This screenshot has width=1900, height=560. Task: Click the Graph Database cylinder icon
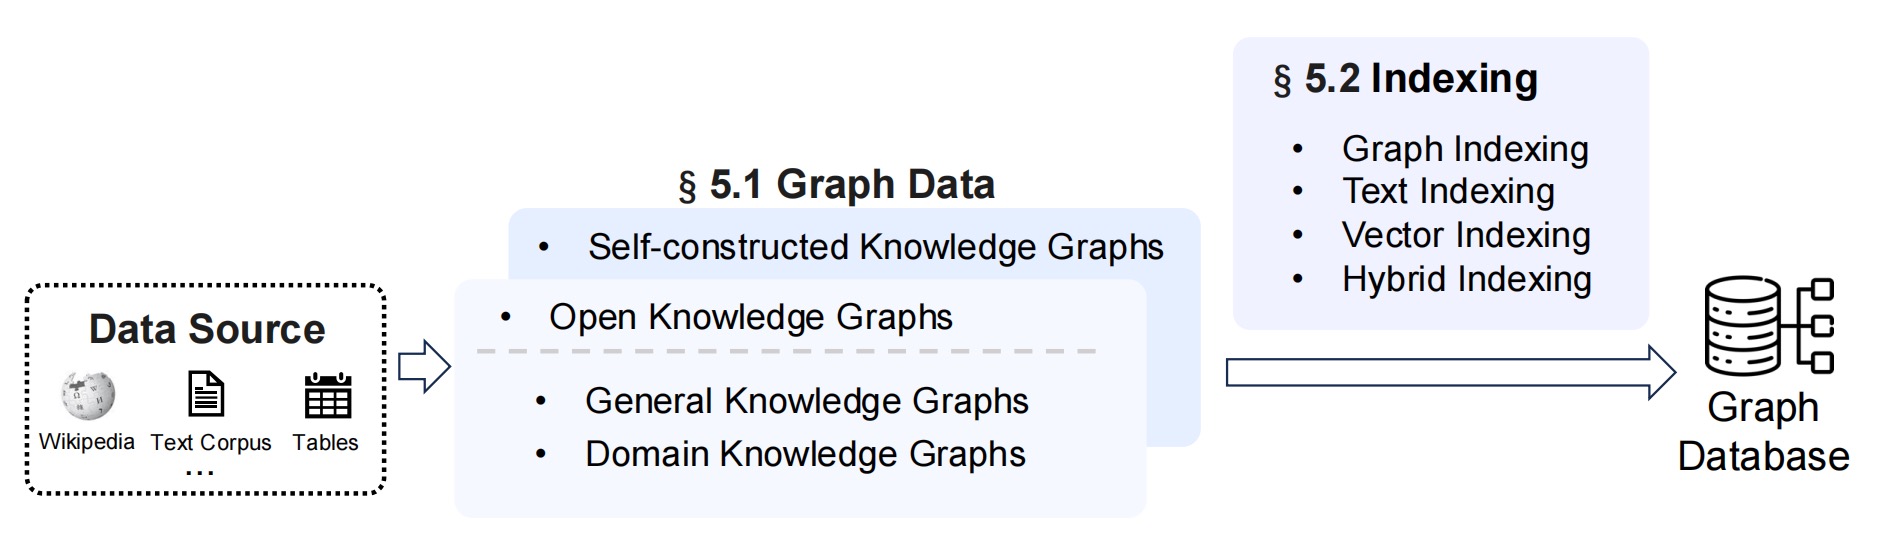click(1742, 328)
